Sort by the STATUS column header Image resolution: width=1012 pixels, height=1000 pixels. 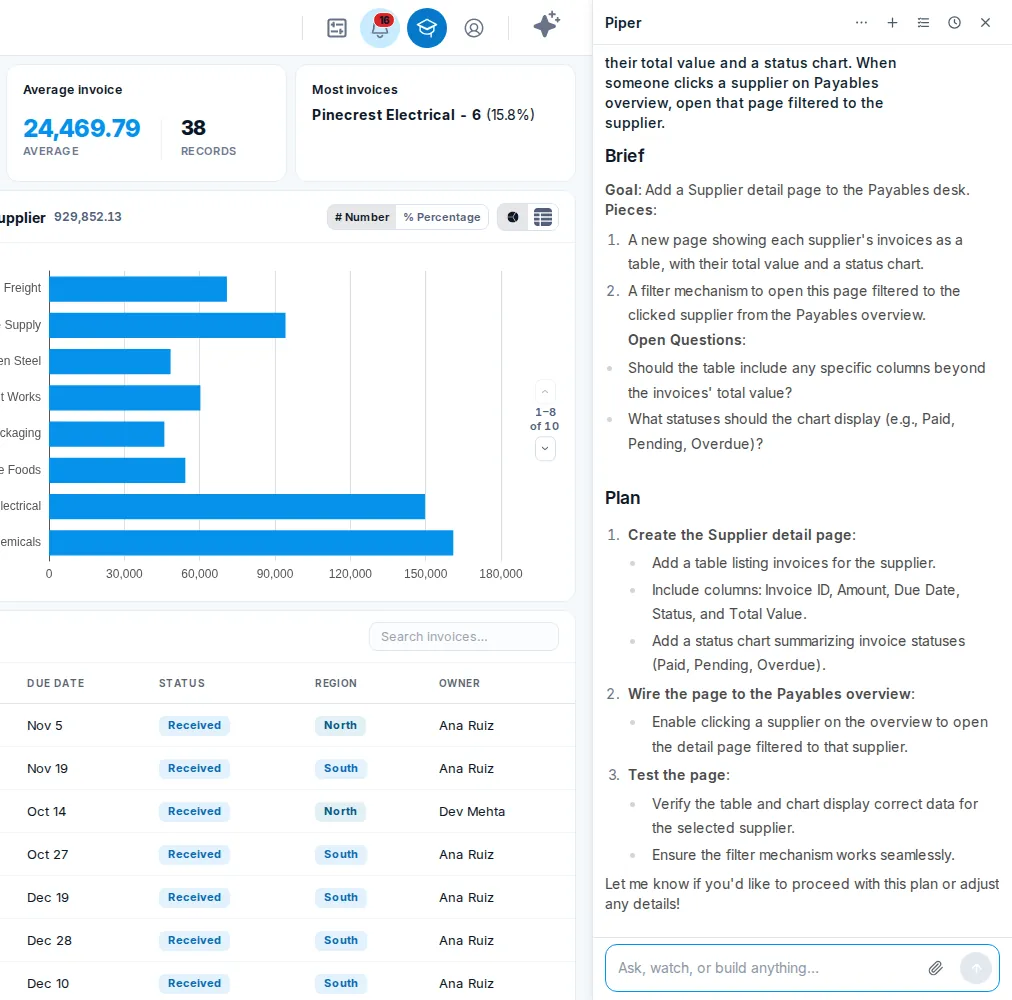pos(182,683)
